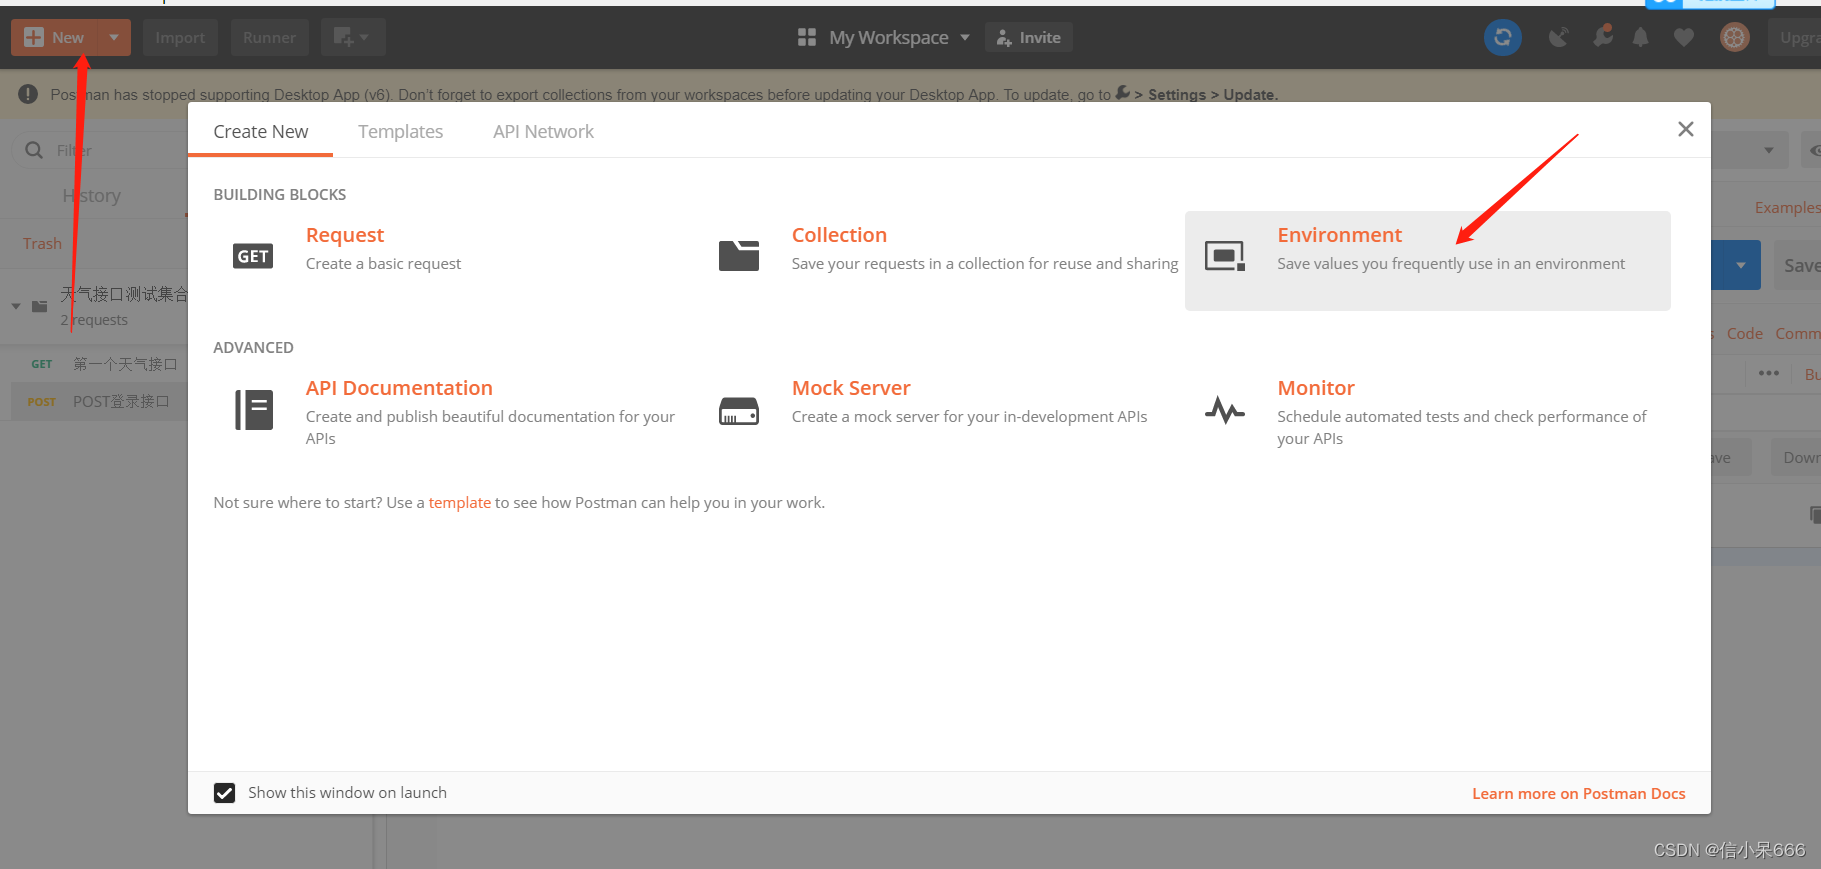
Task: Open the blue Send dropdown arrow
Action: [1741, 265]
